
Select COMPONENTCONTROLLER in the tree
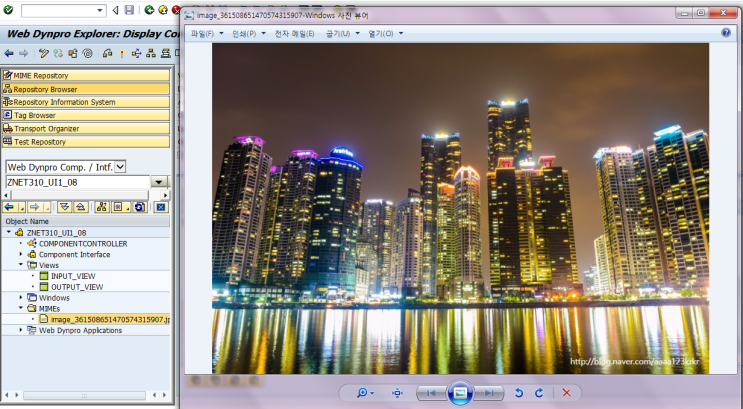[x=83, y=244]
